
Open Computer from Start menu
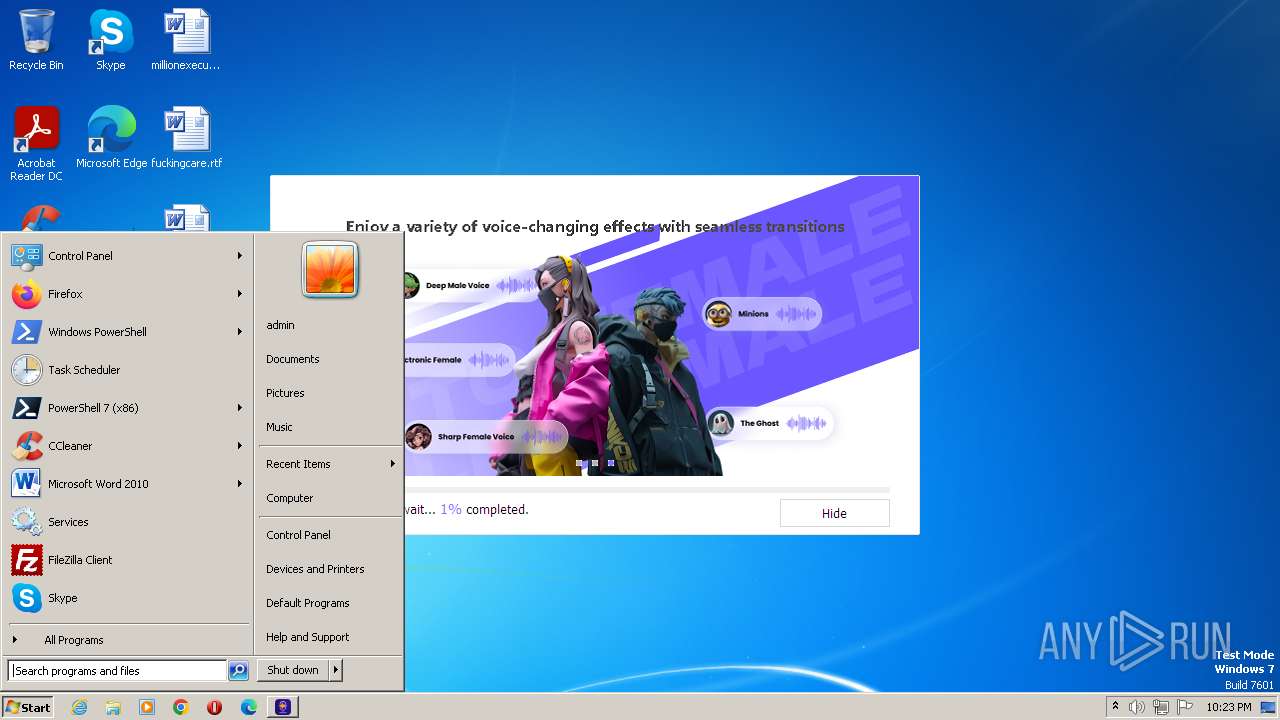click(x=330, y=498)
